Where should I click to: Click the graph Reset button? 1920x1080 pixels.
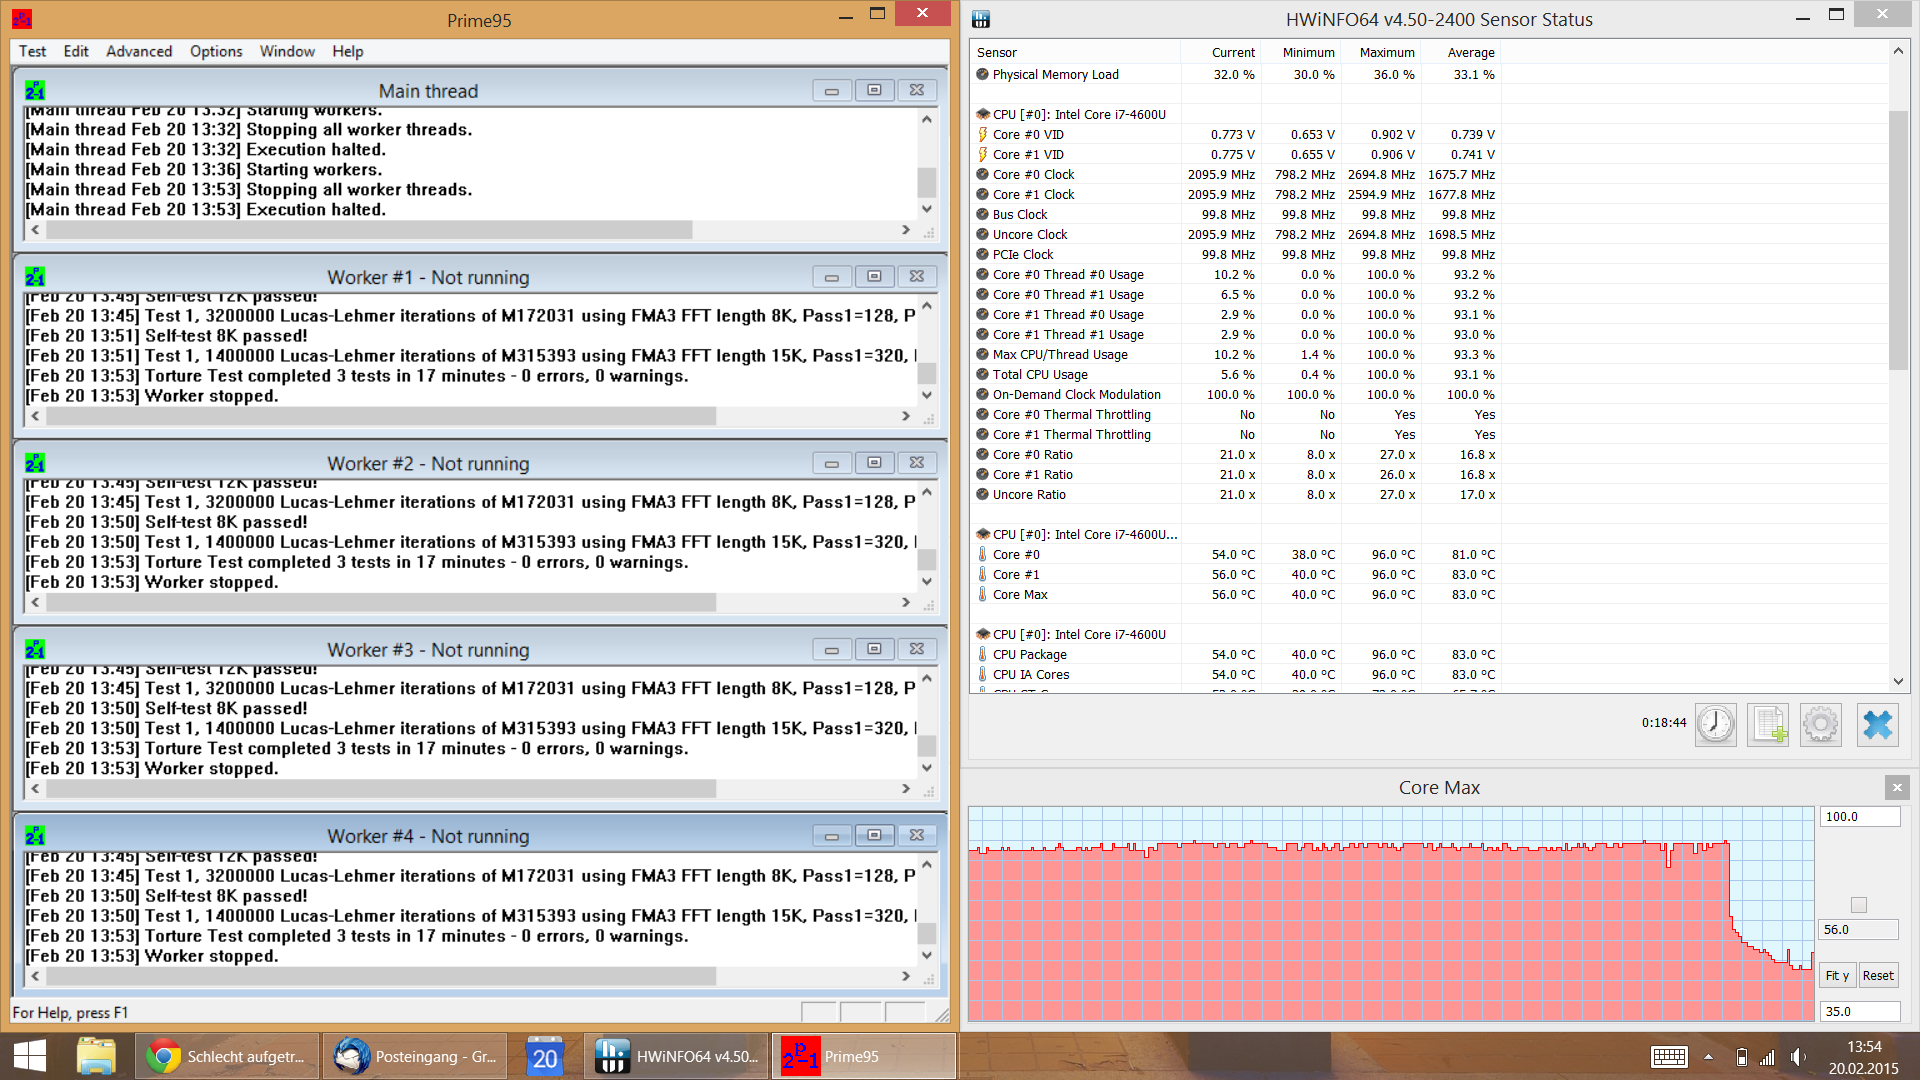tap(1878, 975)
